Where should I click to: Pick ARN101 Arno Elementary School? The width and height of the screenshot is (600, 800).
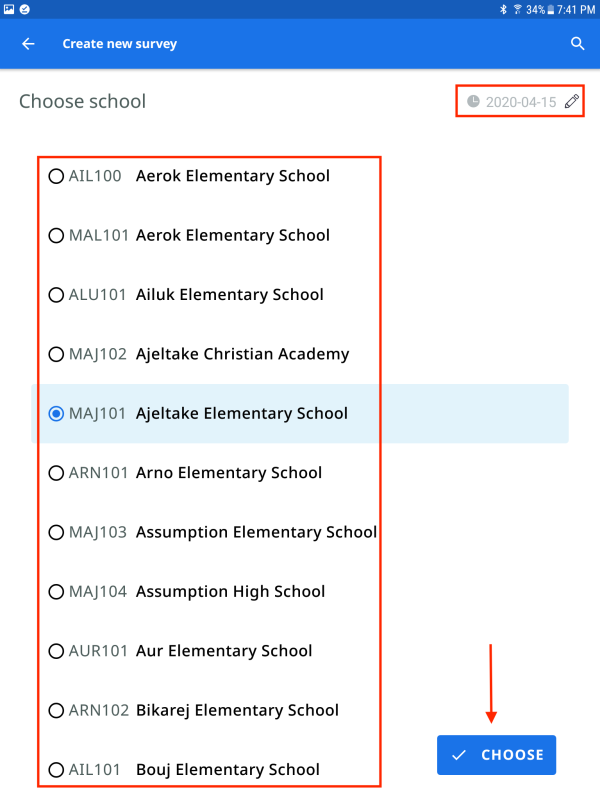click(x=57, y=473)
